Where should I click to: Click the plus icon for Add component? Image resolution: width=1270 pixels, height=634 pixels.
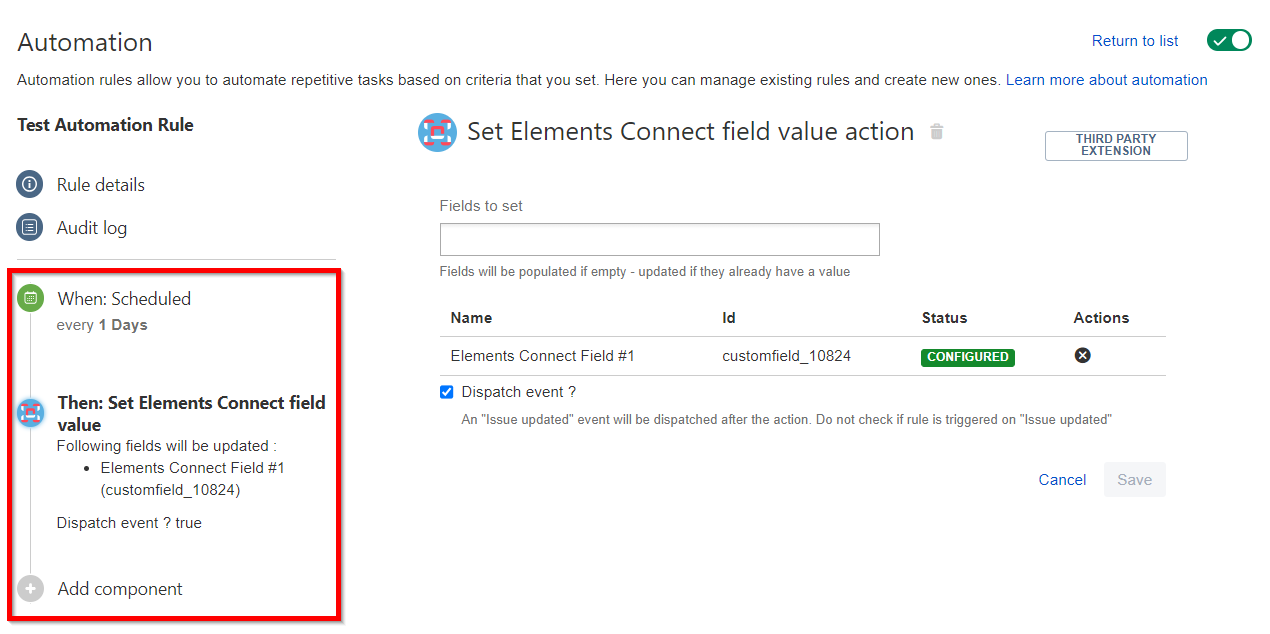(31, 589)
